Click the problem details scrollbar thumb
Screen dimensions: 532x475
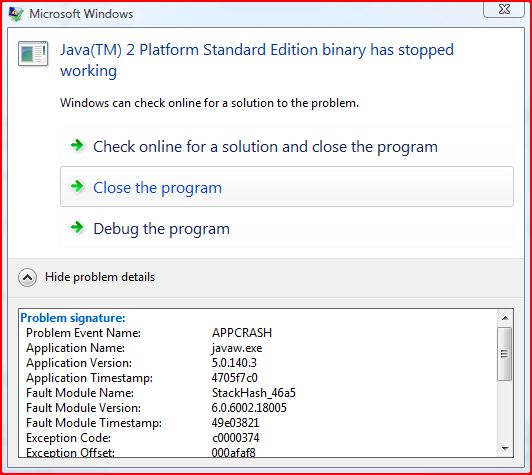click(505, 354)
